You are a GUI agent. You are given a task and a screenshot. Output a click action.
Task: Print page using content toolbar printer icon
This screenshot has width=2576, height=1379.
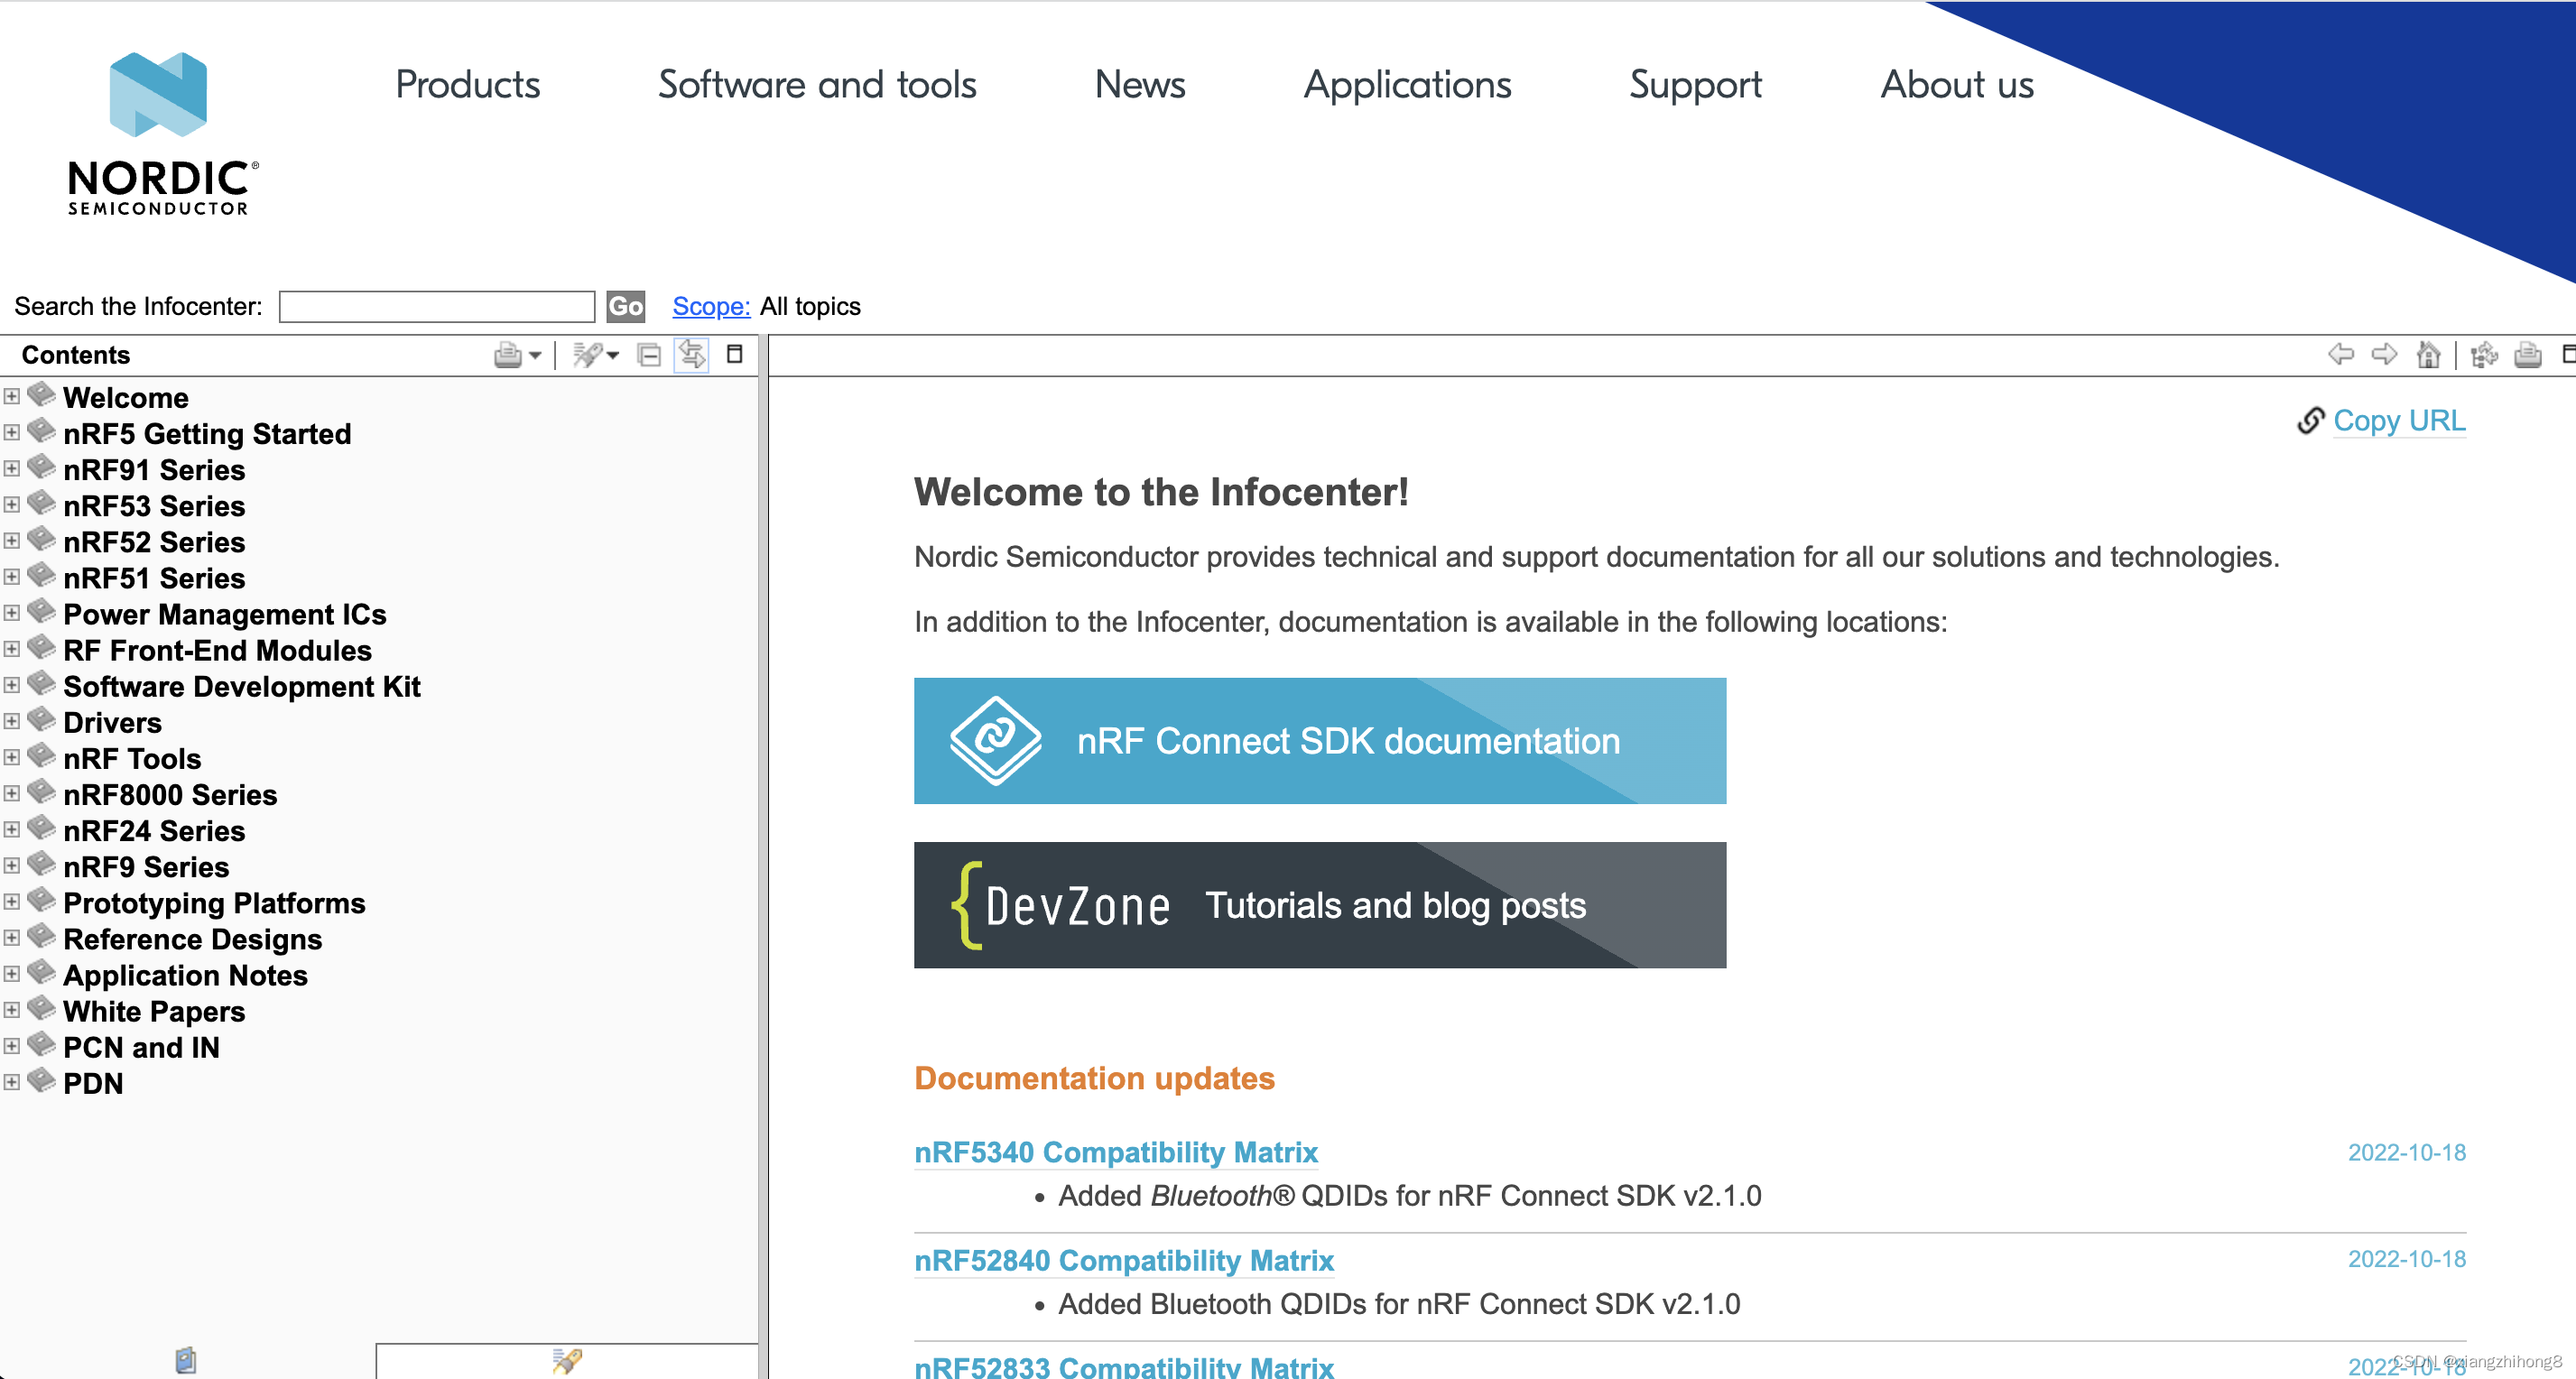(x=2528, y=355)
